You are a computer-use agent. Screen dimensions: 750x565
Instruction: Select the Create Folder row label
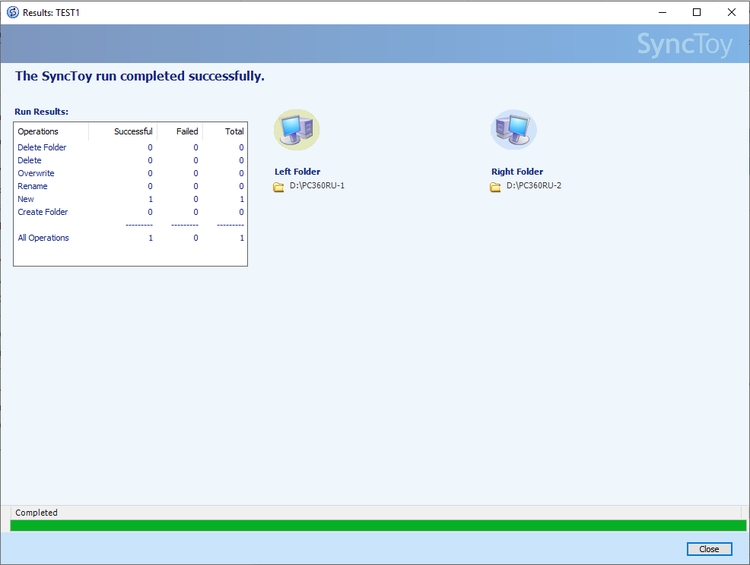pos(43,212)
